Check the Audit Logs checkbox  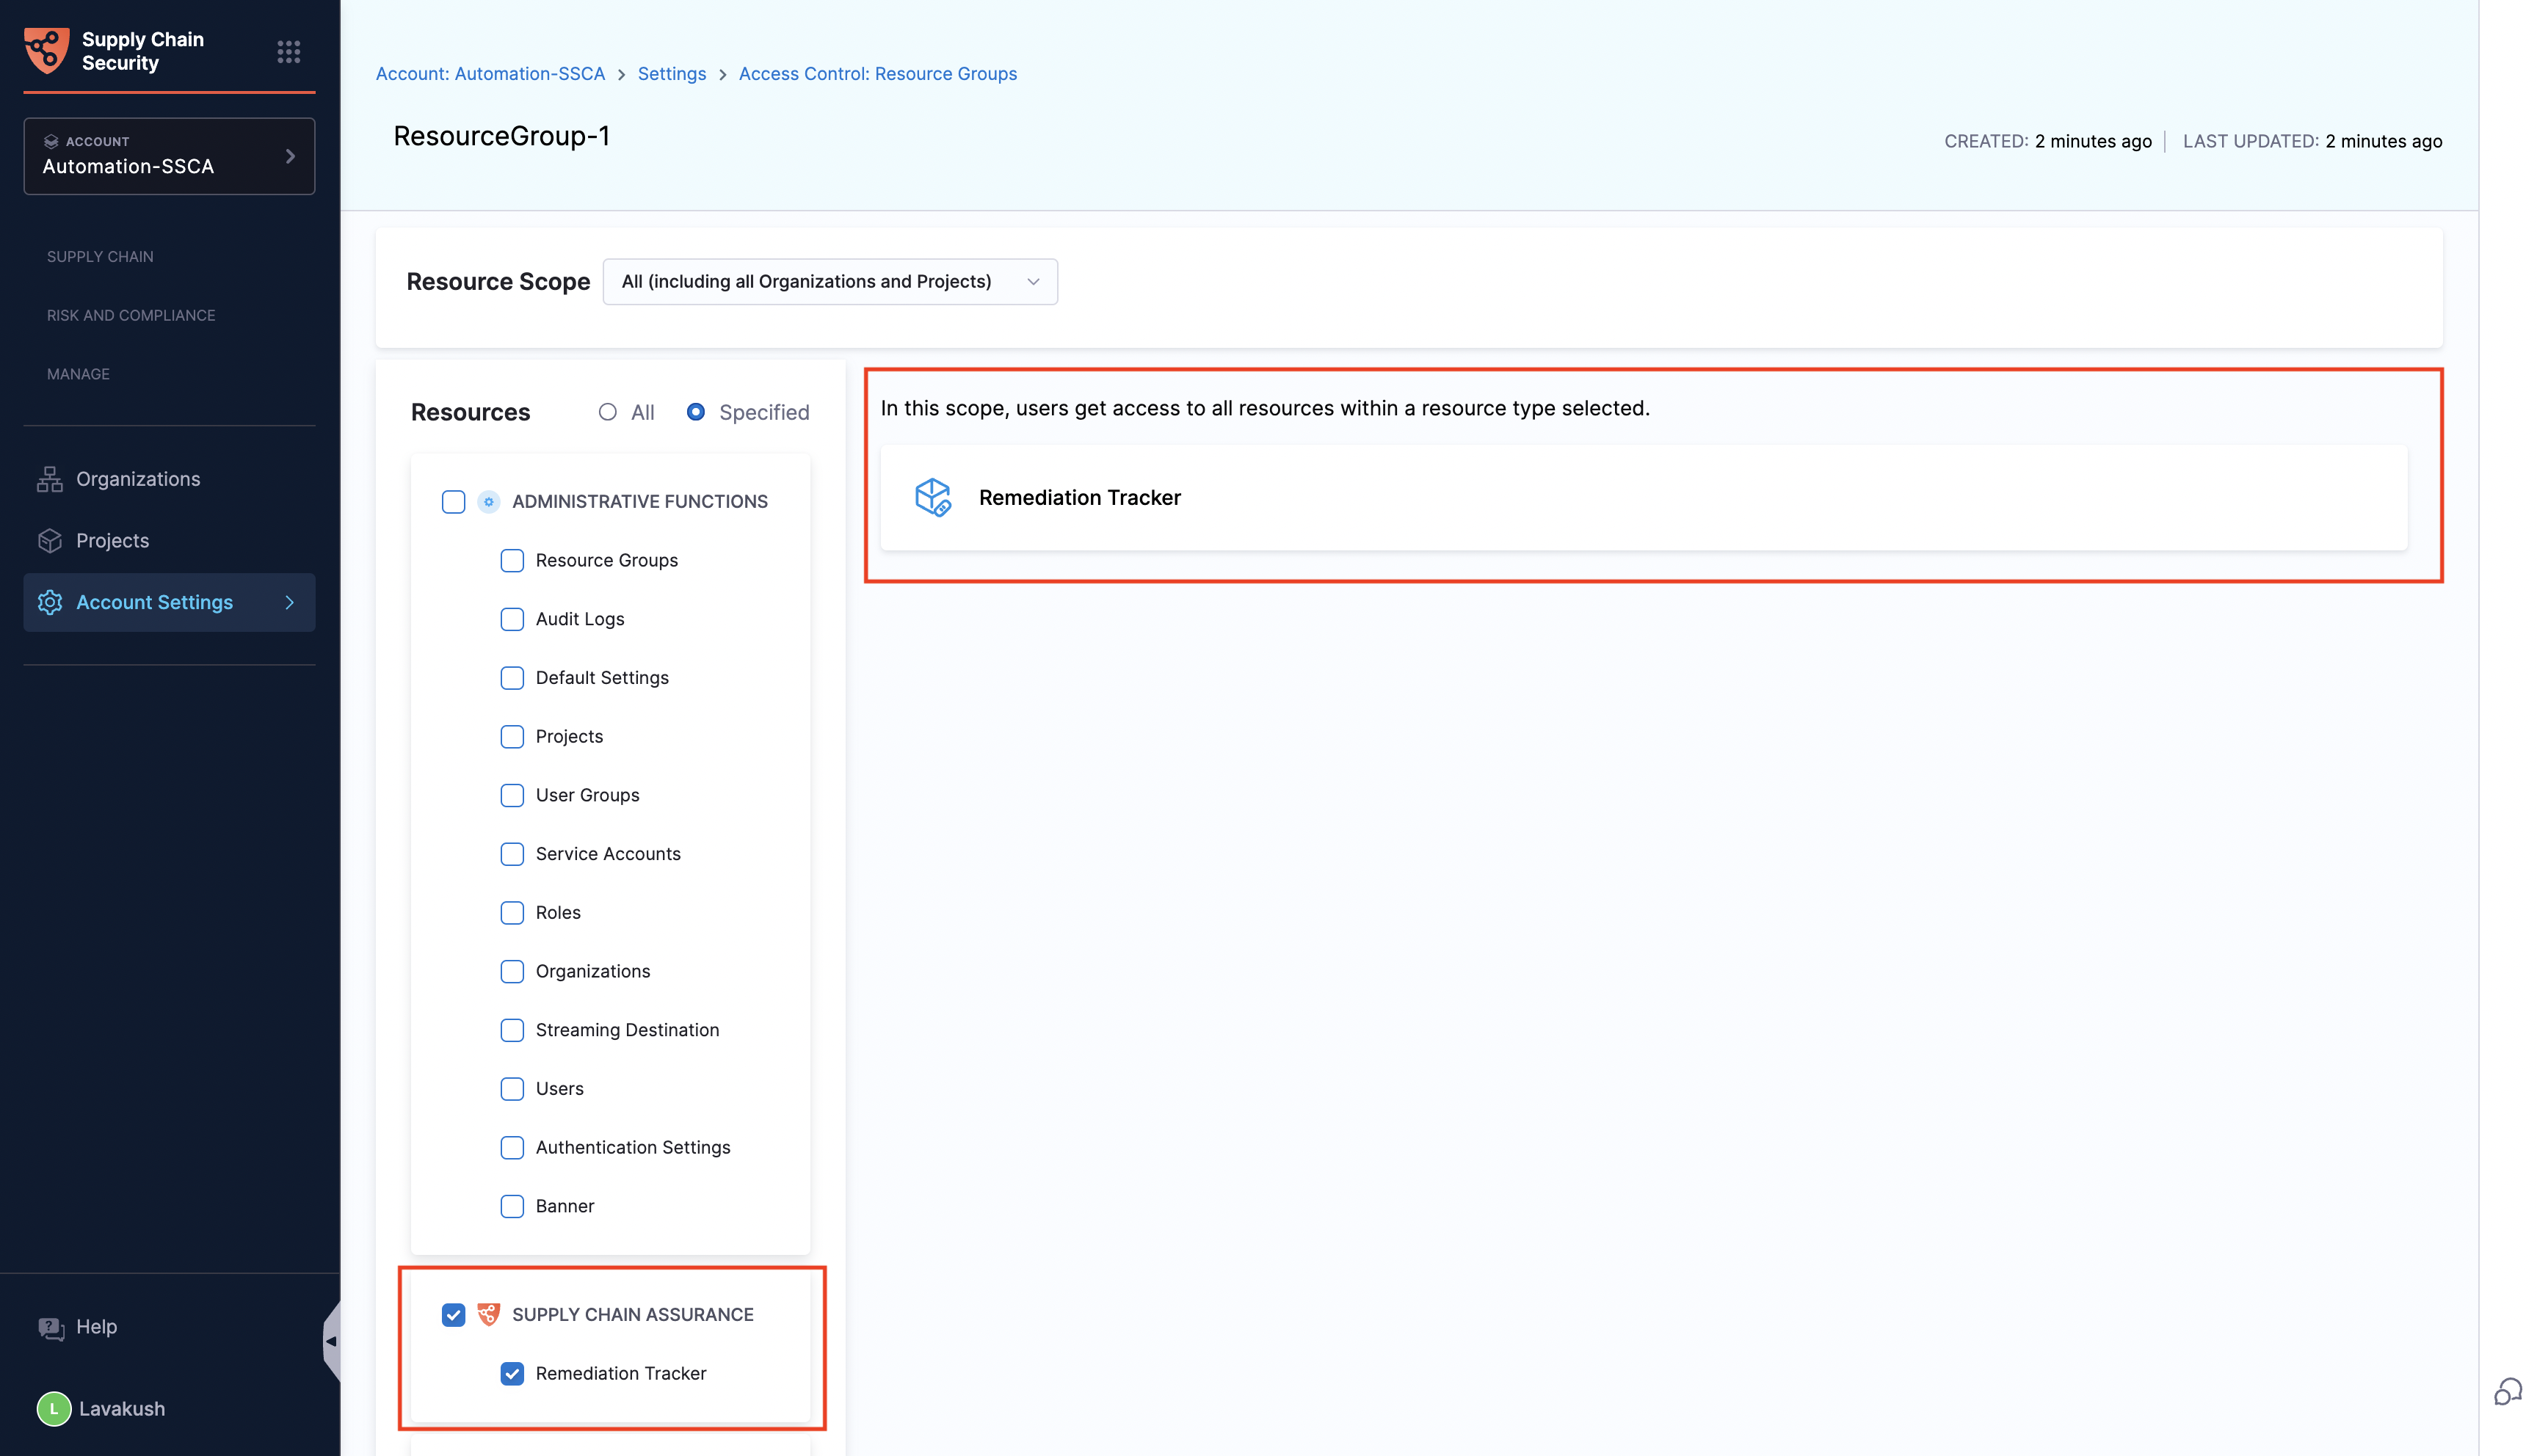click(512, 619)
